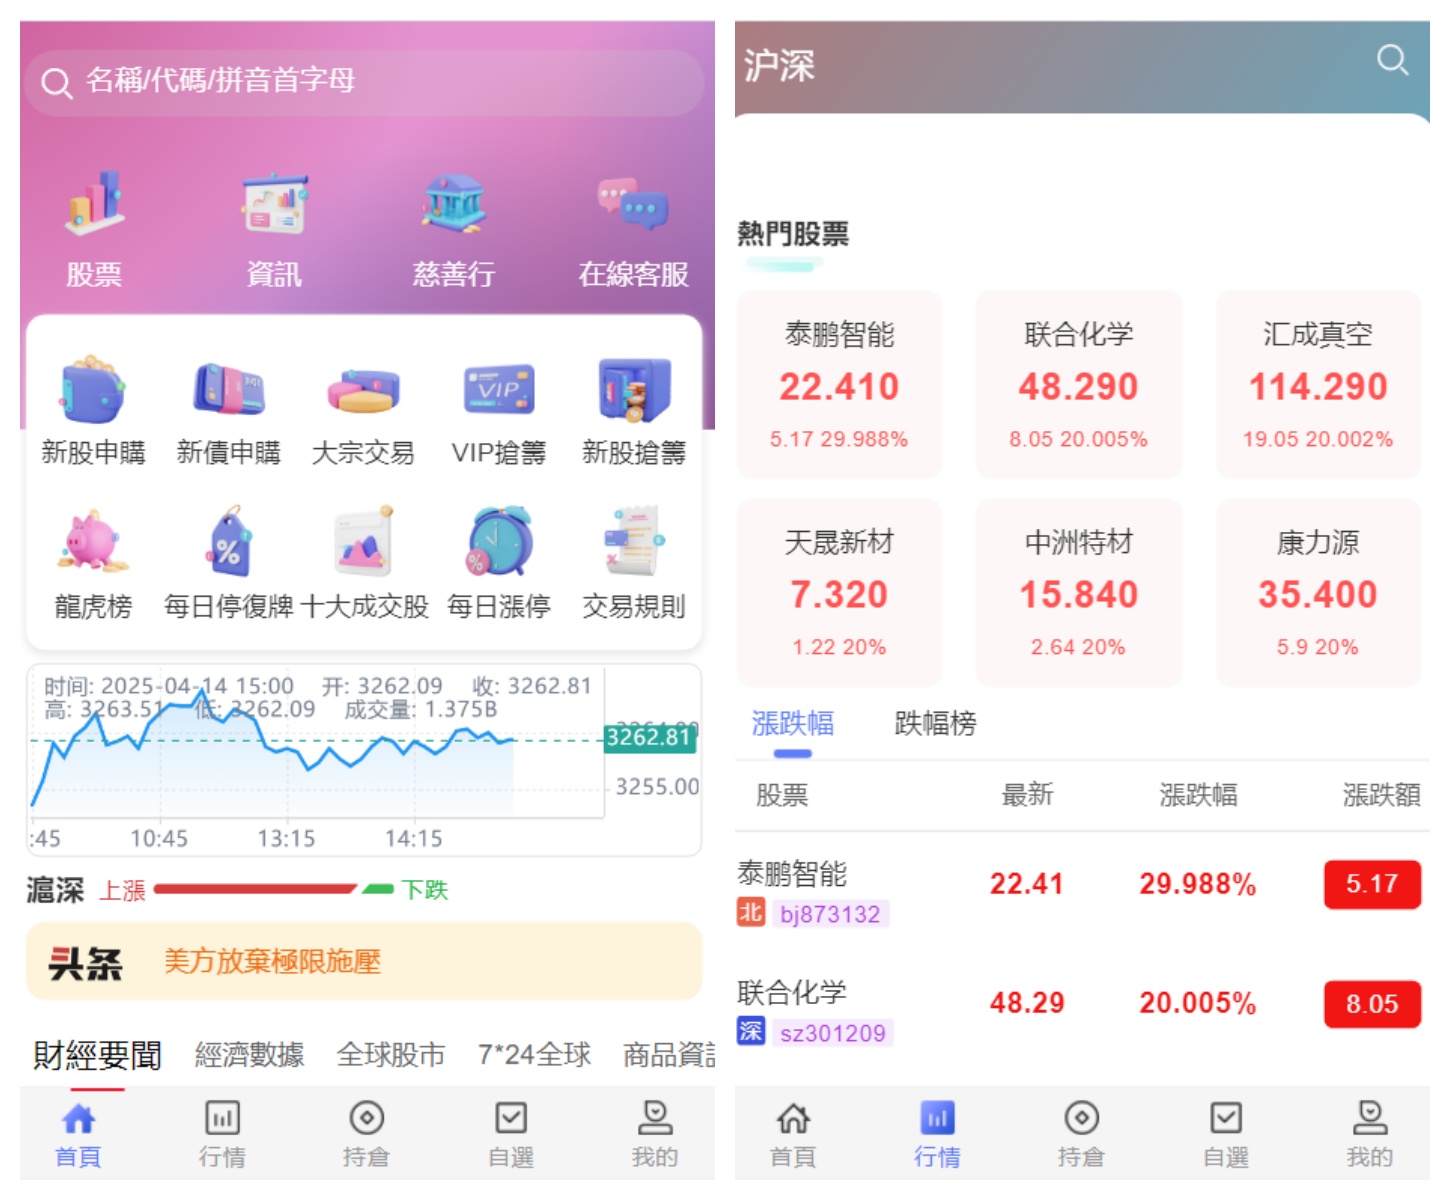The height and width of the screenshot is (1200, 1450).
Task: Switch to the 經濟數據 news tab
Action: click(x=251, y=1055)
